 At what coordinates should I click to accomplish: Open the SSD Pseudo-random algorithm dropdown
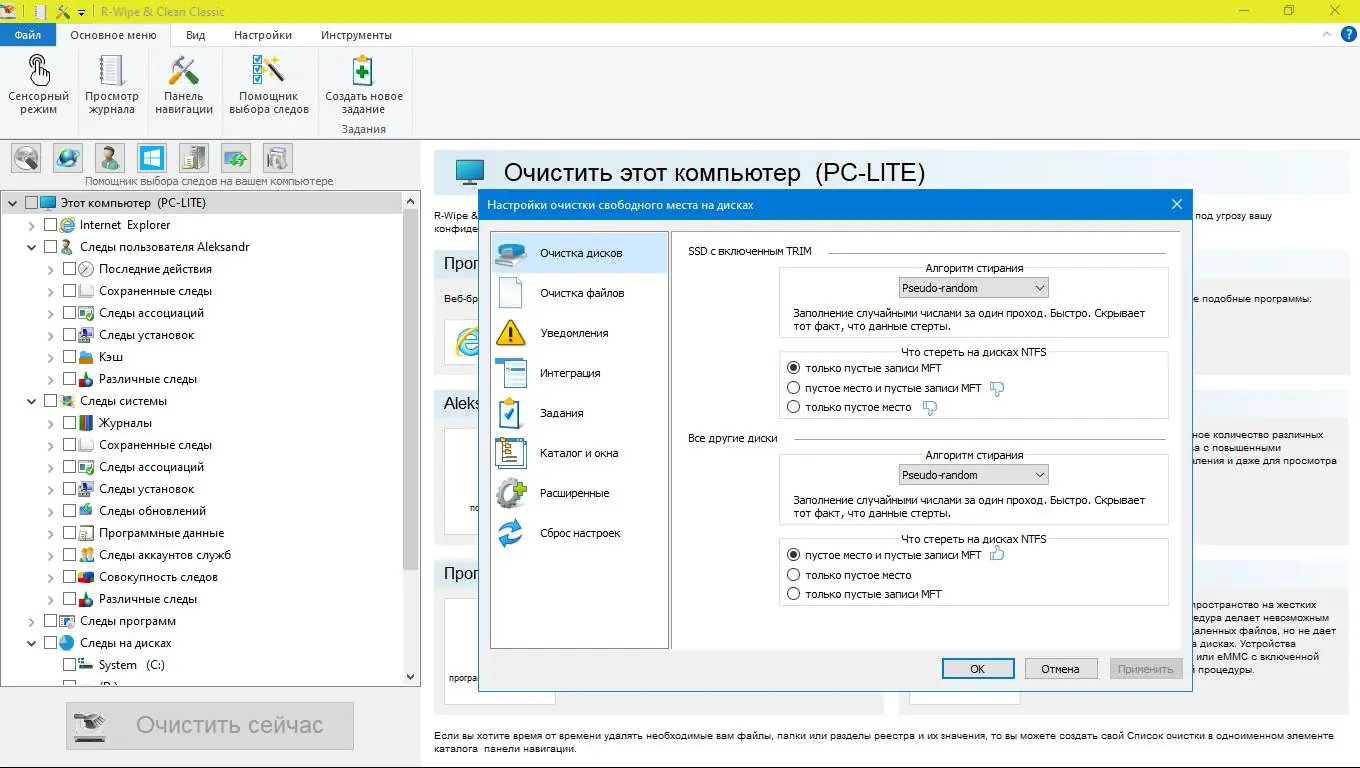pos(1040,287)
